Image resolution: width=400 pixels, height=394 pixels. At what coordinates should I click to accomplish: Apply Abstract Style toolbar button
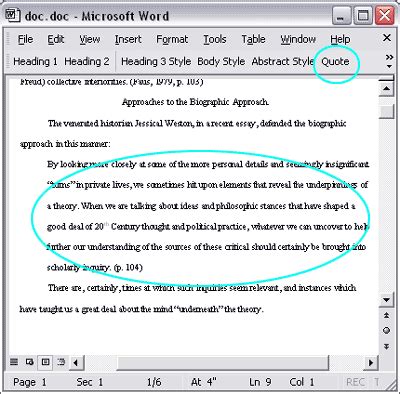pos(282,62)
